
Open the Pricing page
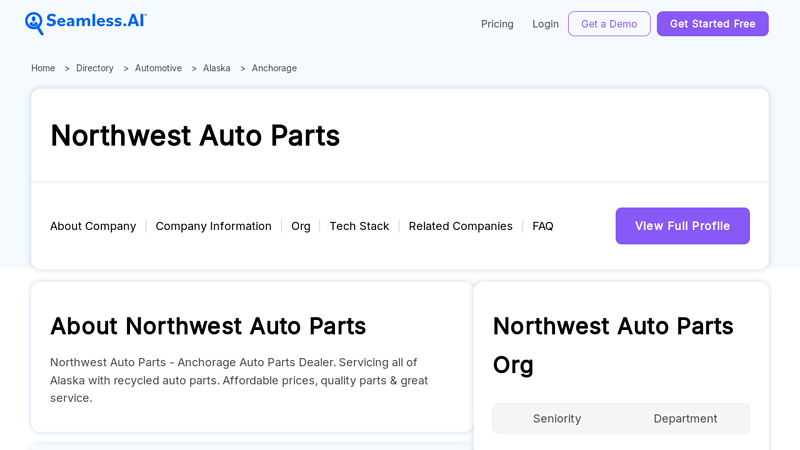(x=497, y=24)
